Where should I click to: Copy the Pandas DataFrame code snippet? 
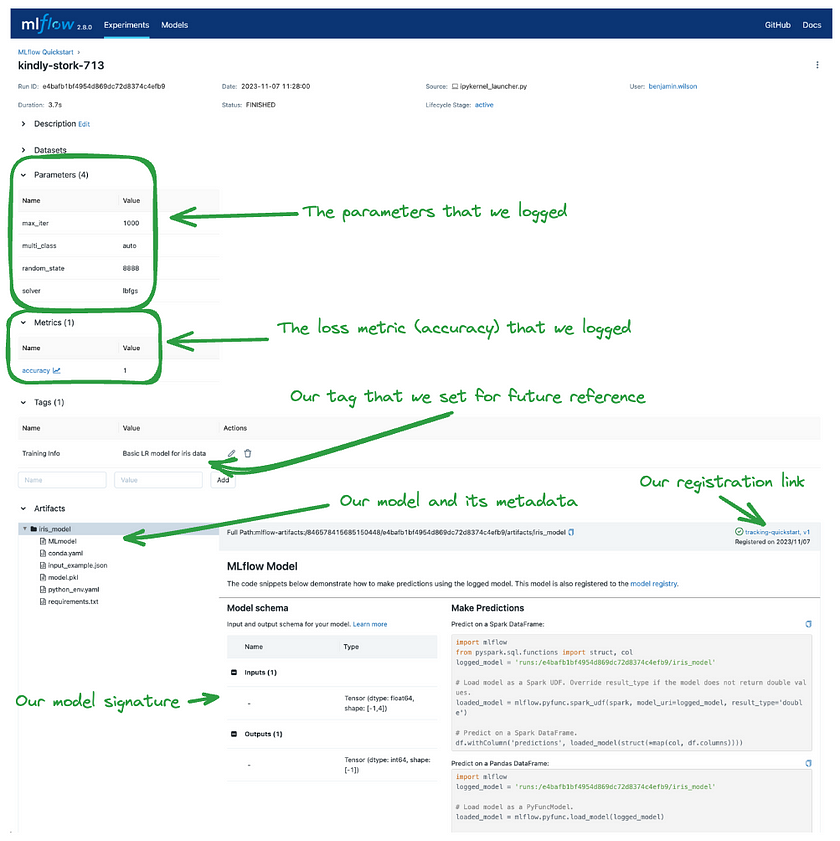pos(808,763)
